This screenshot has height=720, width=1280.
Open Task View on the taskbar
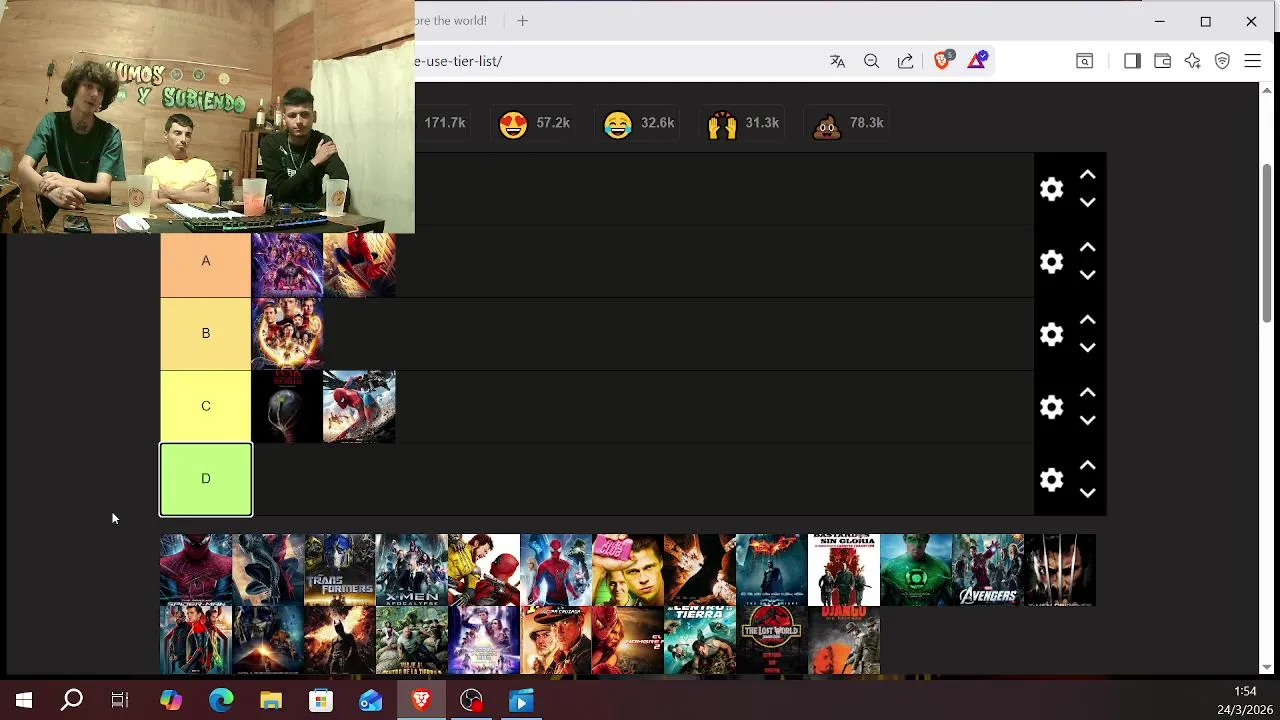tap(120, 701)
